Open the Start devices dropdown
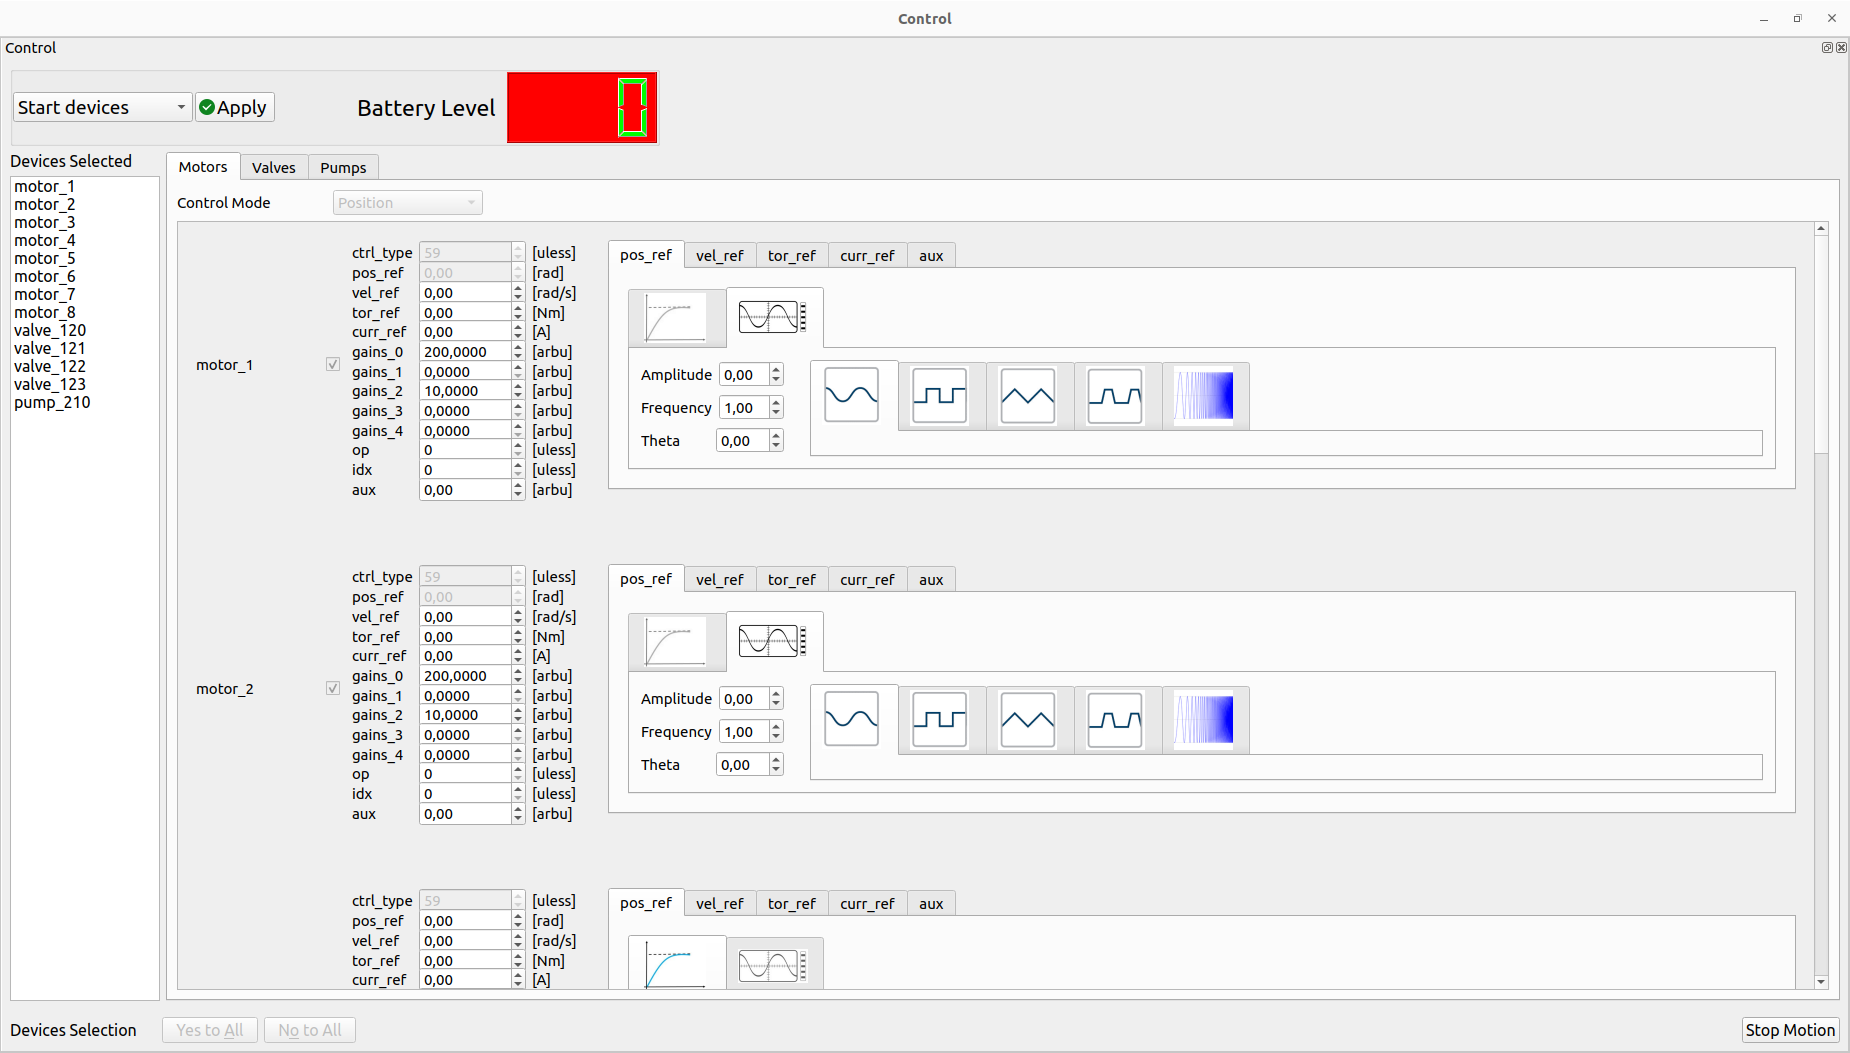Viewport: 1850px width, 1053px height. click(102, 107)
